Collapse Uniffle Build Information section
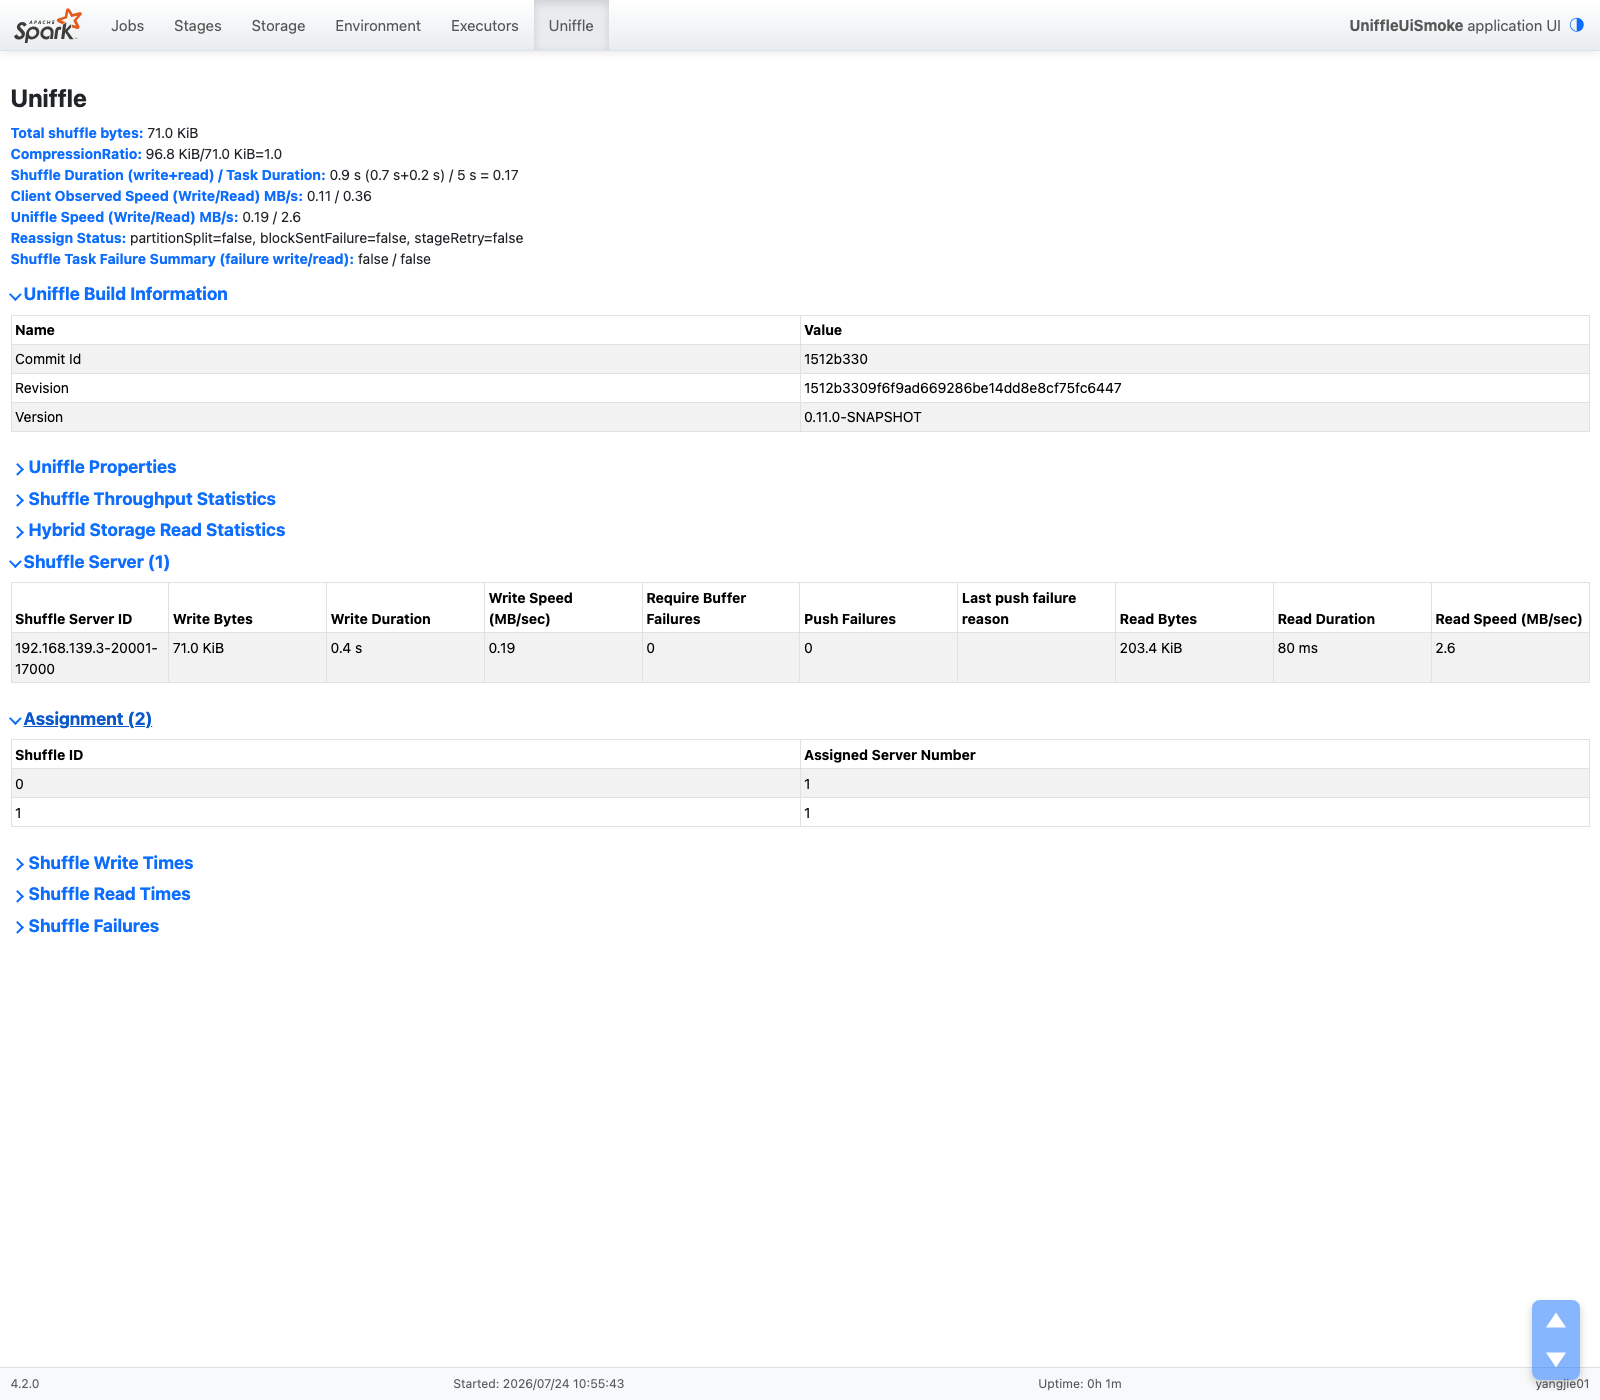Image resolution: width=1600 pixels, height=1400 pixels. pos(119,294)
